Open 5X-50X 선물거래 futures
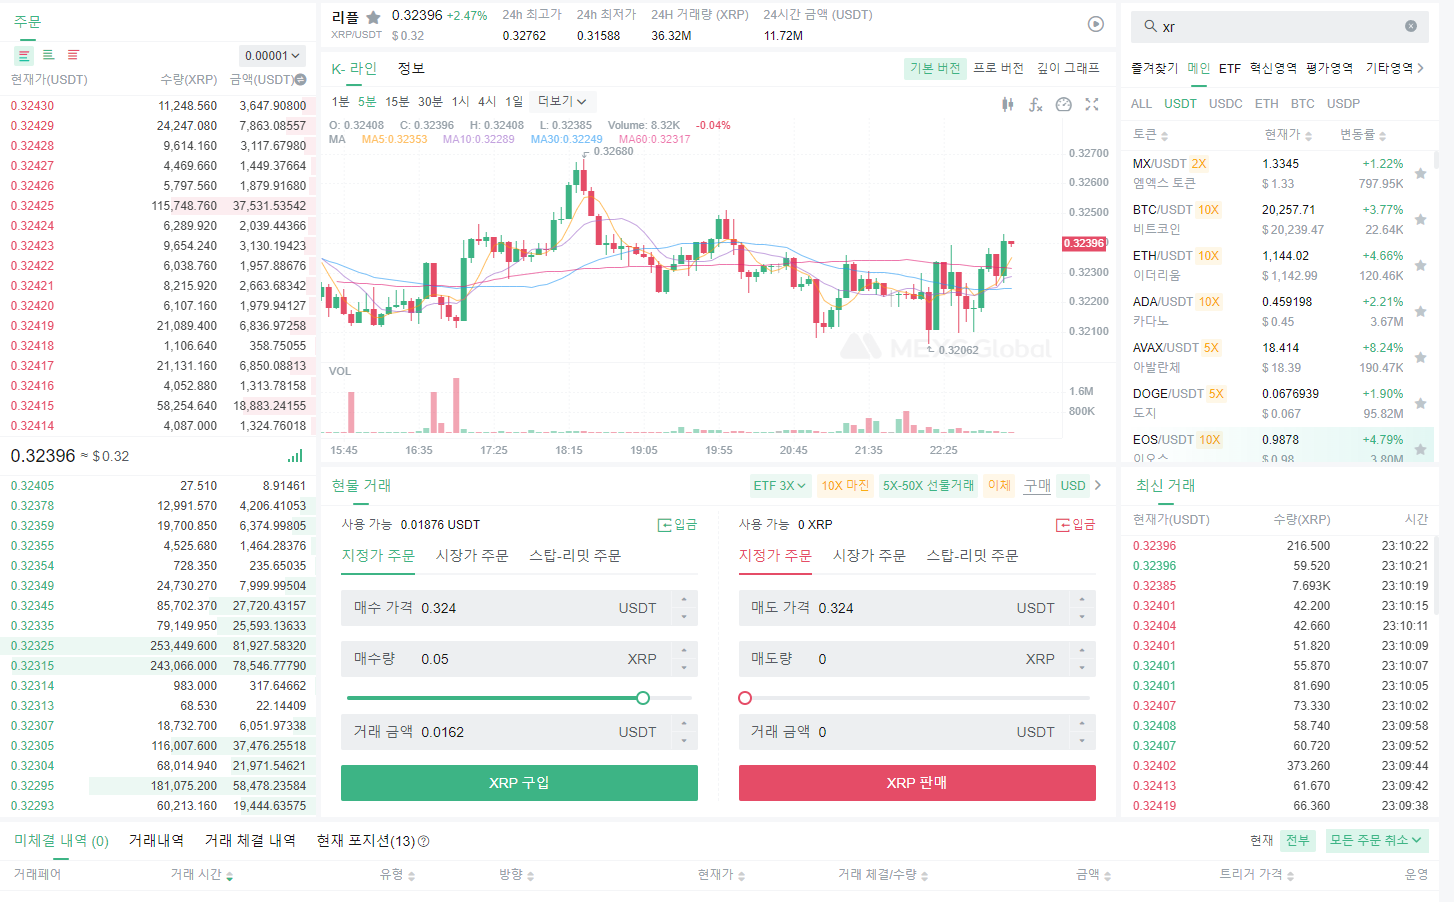The height and width of the screenshot is (902, 1454). pyautogui.click(x=928, y=486)
